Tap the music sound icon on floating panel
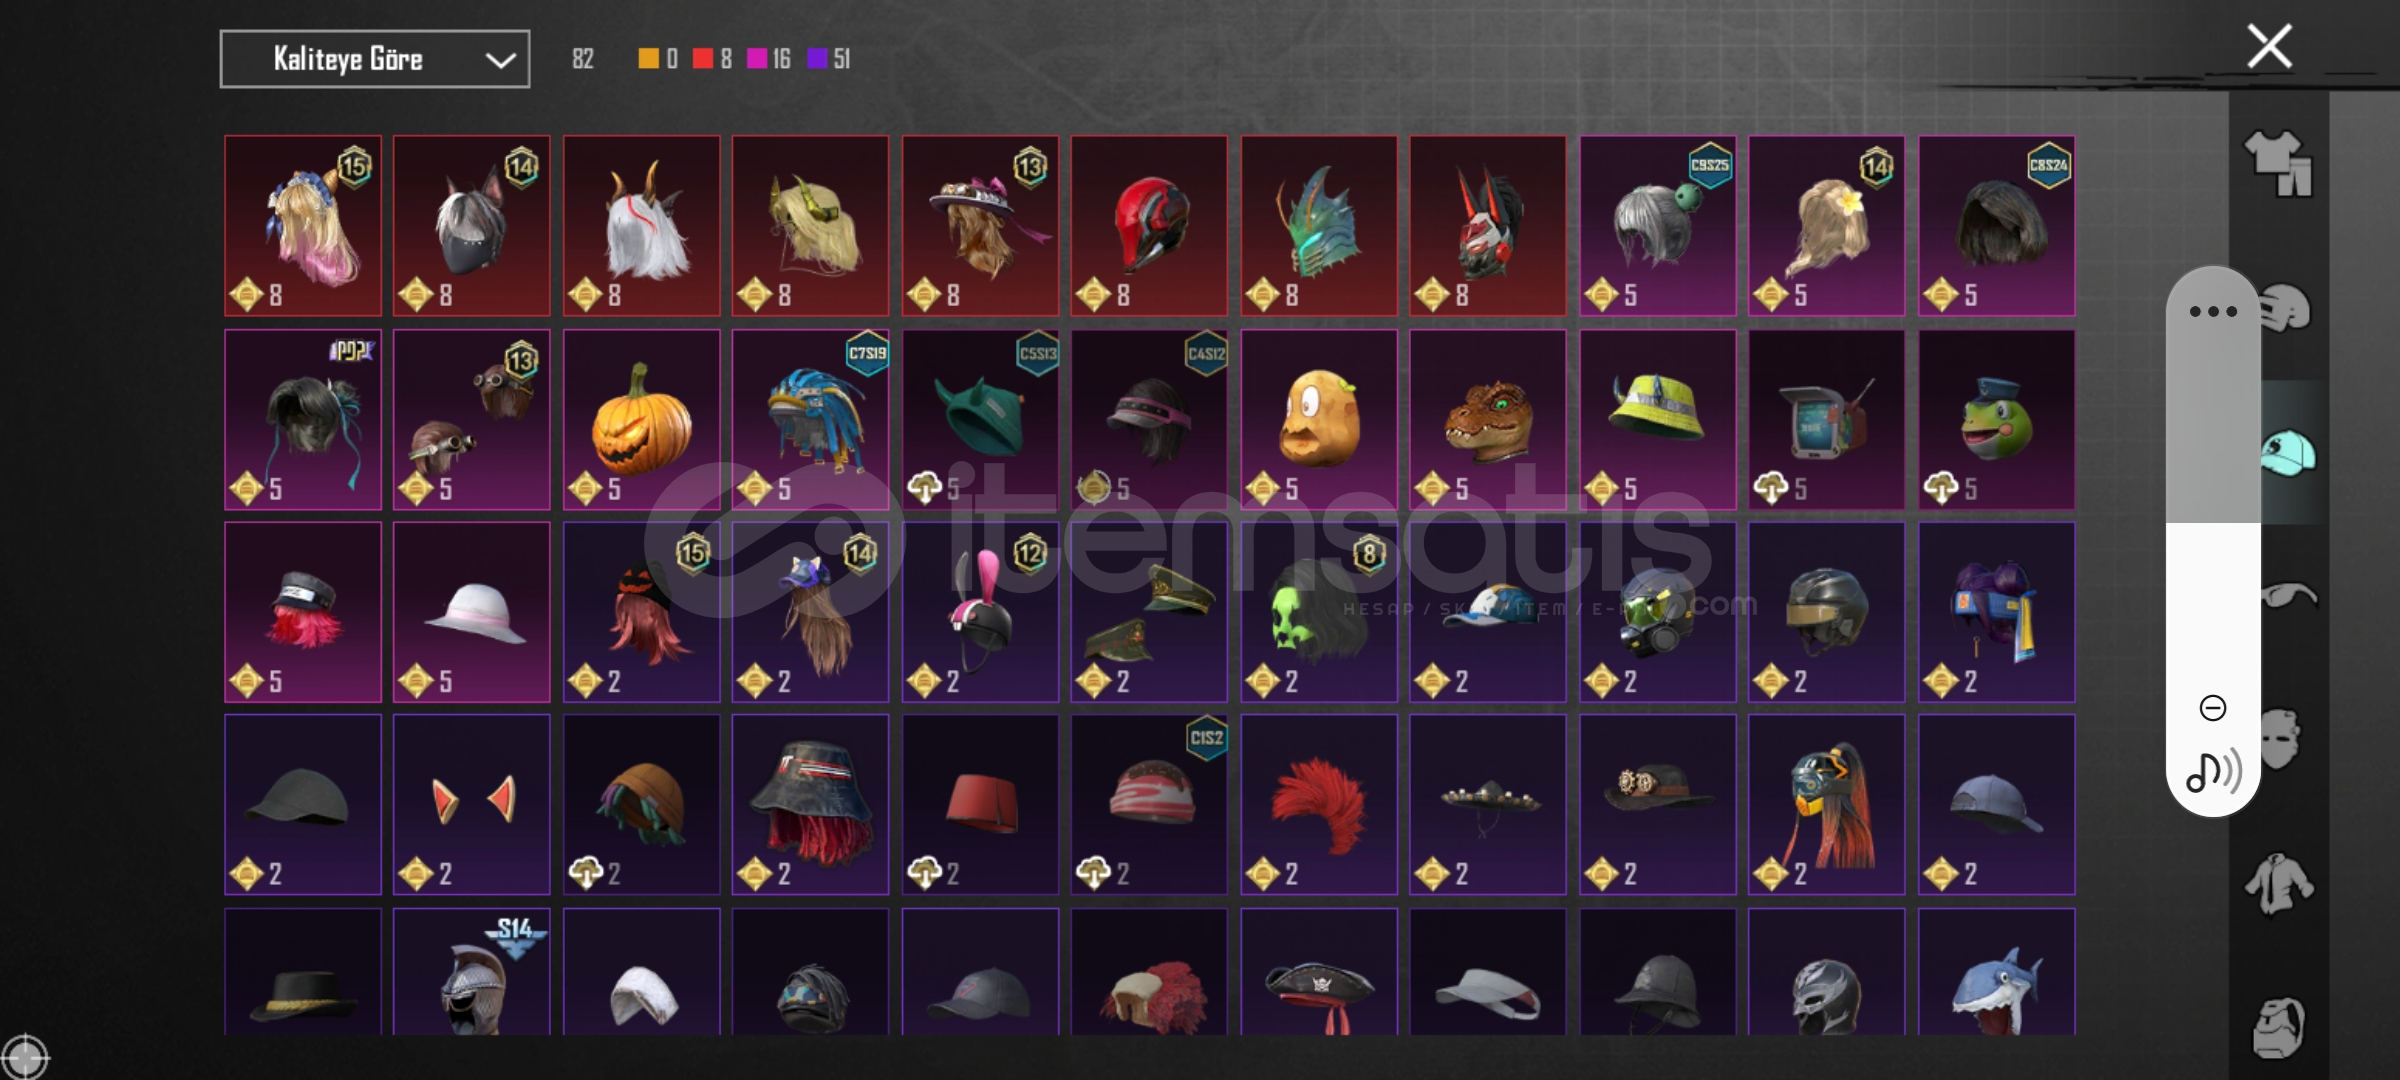Viewport: 2400px width, 1080px height. click(2213, 771)
